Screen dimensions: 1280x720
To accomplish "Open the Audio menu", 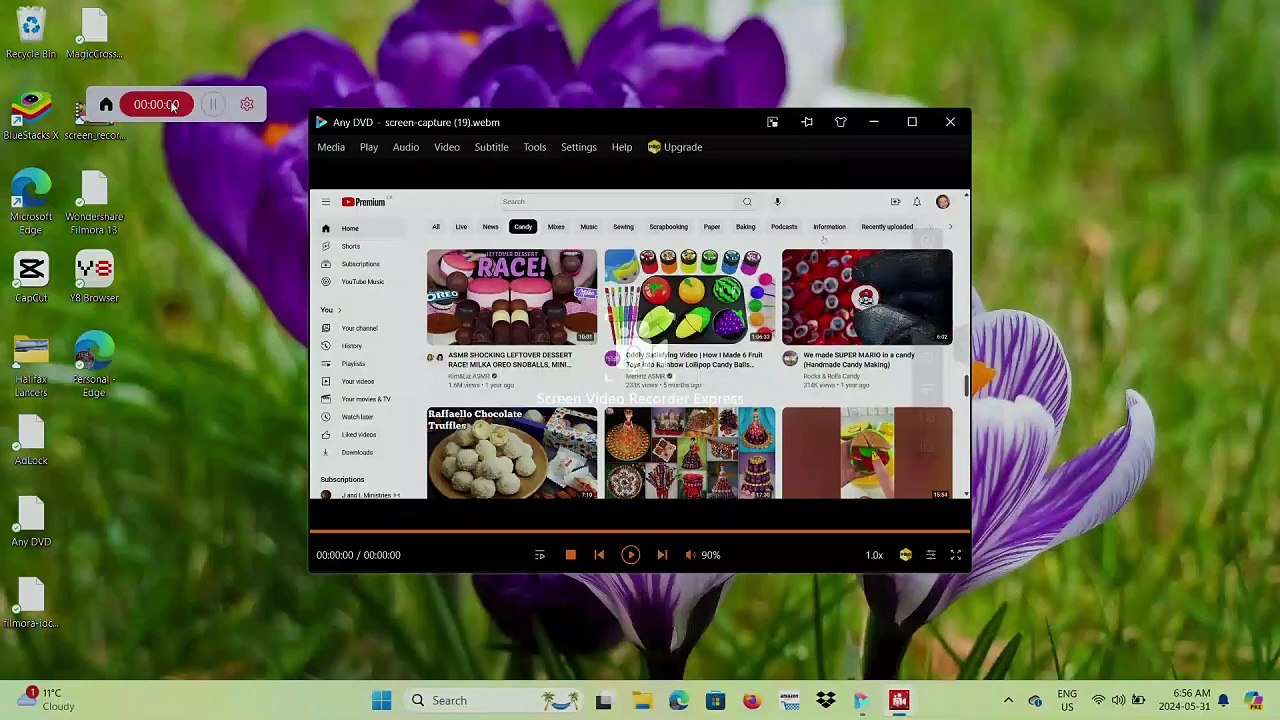I will click(406, 147).
